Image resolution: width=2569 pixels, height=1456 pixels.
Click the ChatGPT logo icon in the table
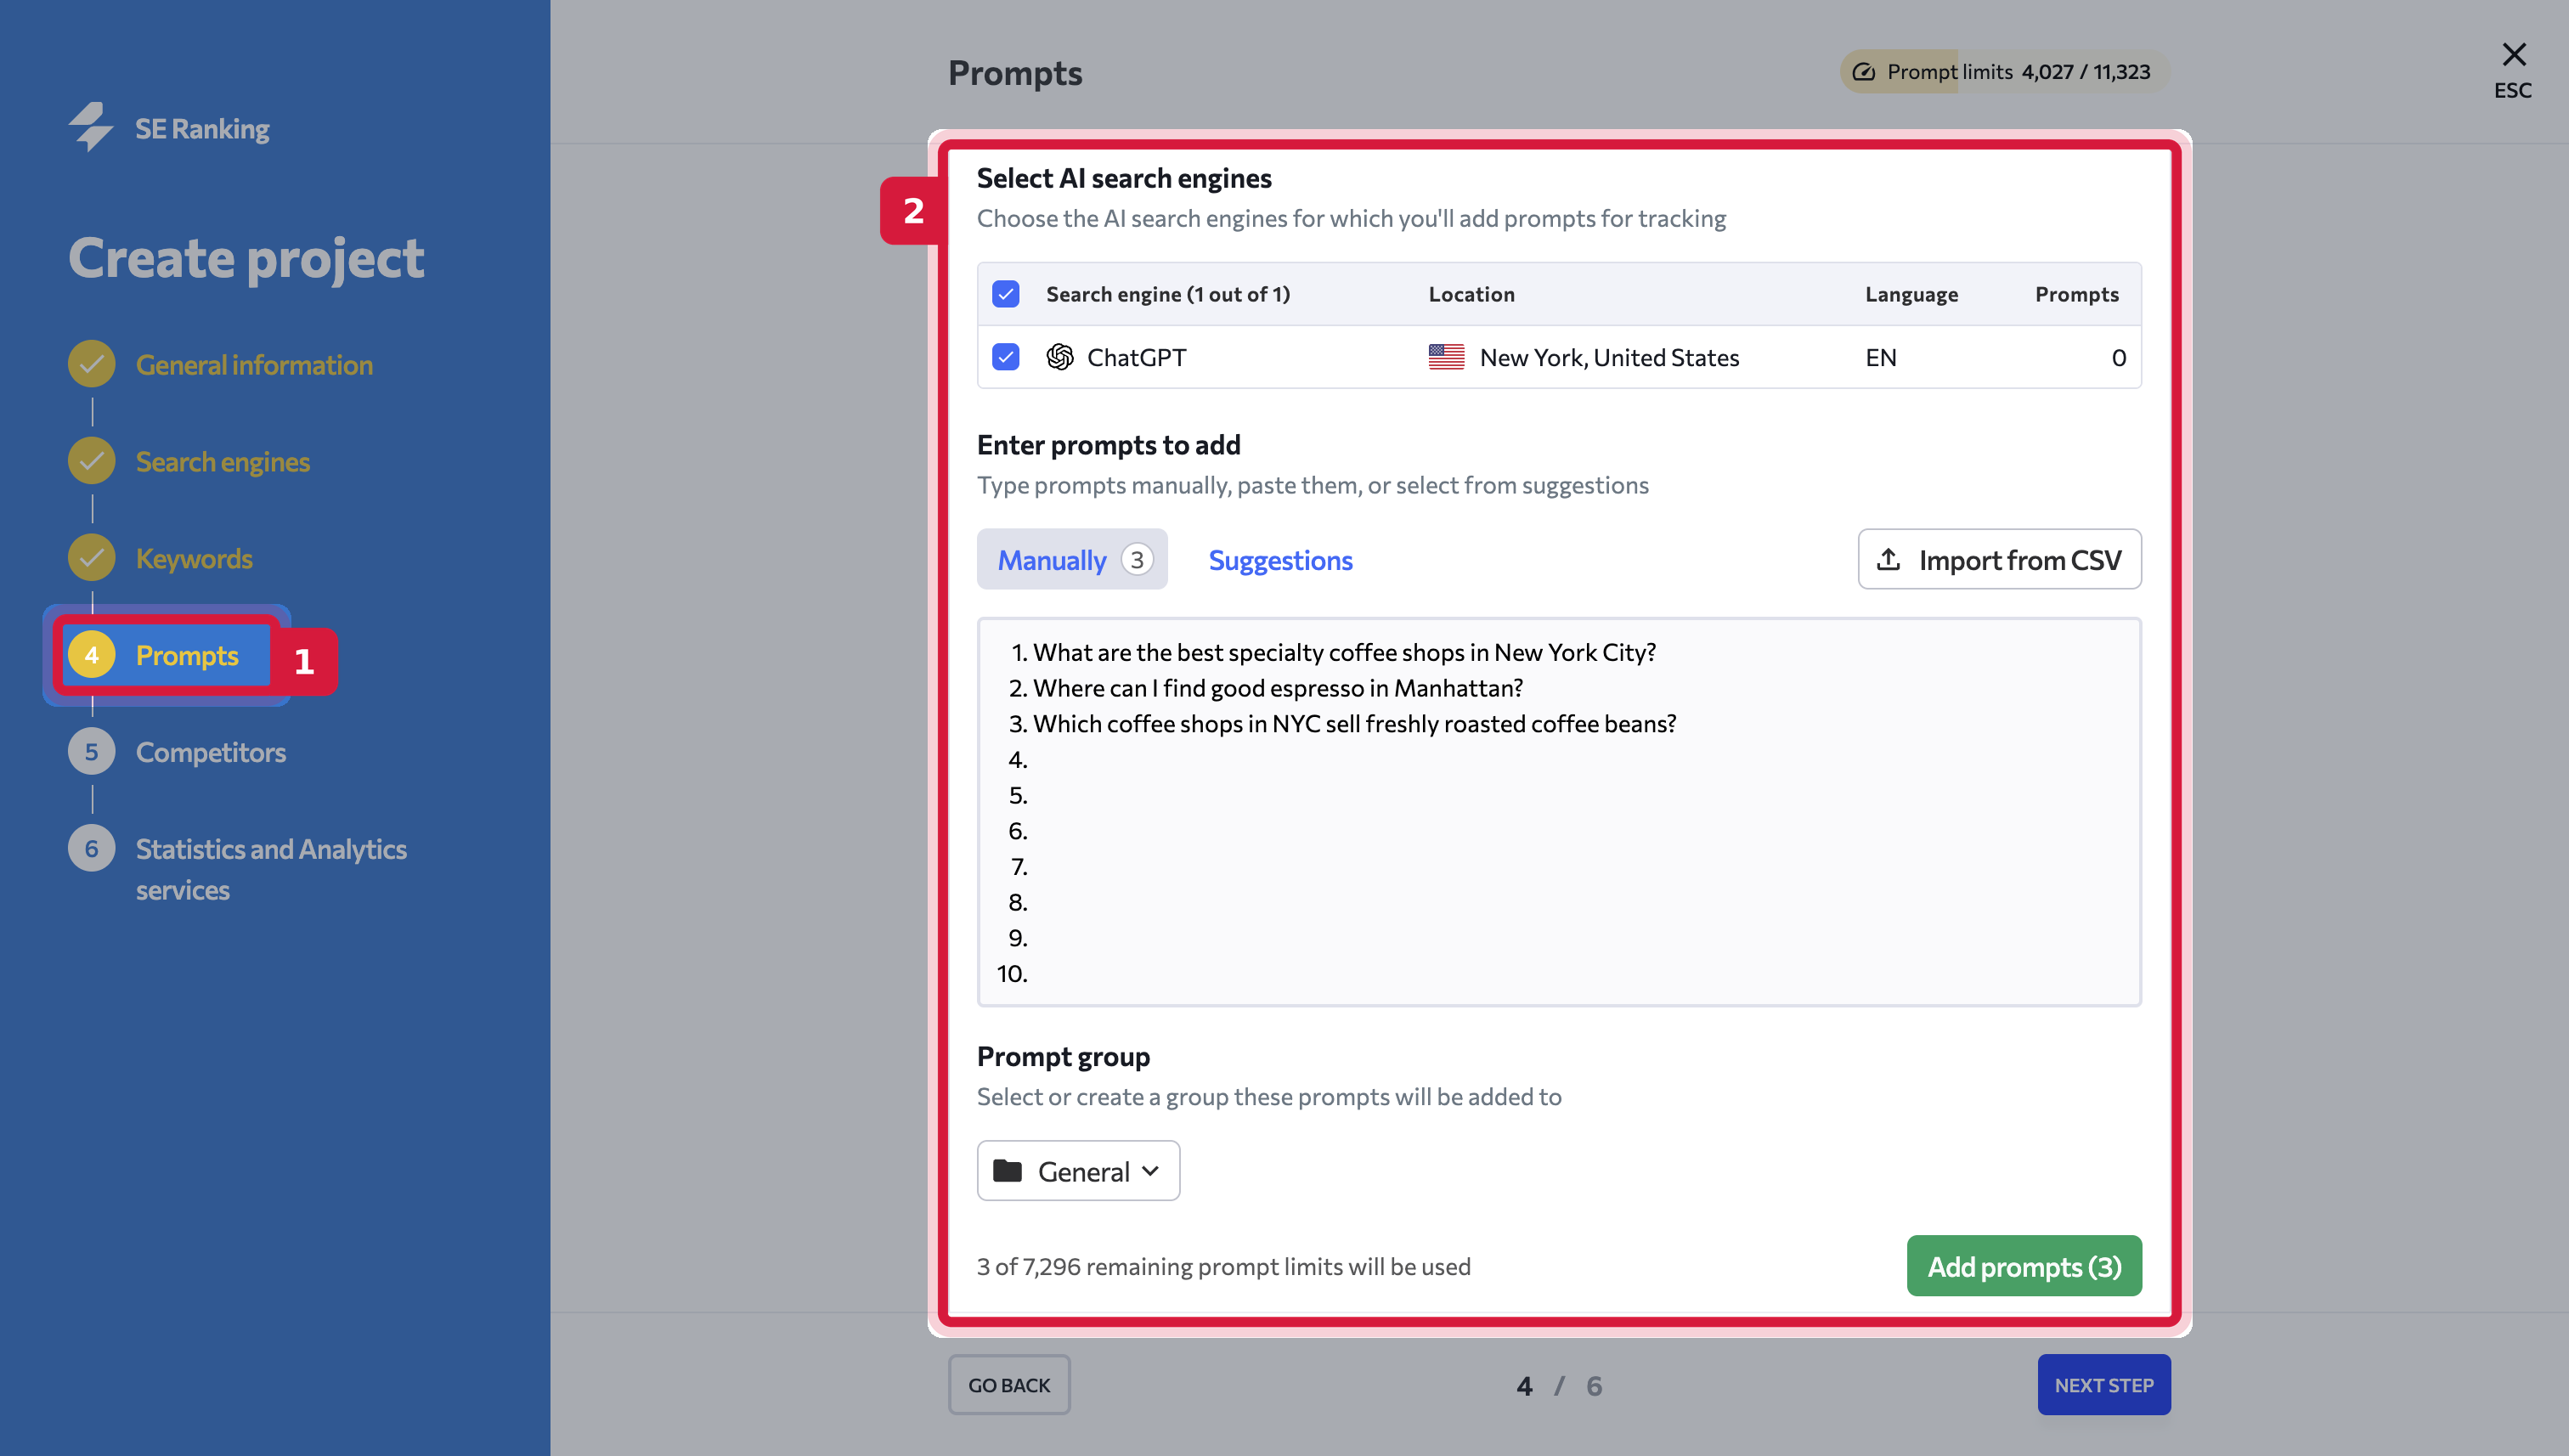click(1060, 357)
